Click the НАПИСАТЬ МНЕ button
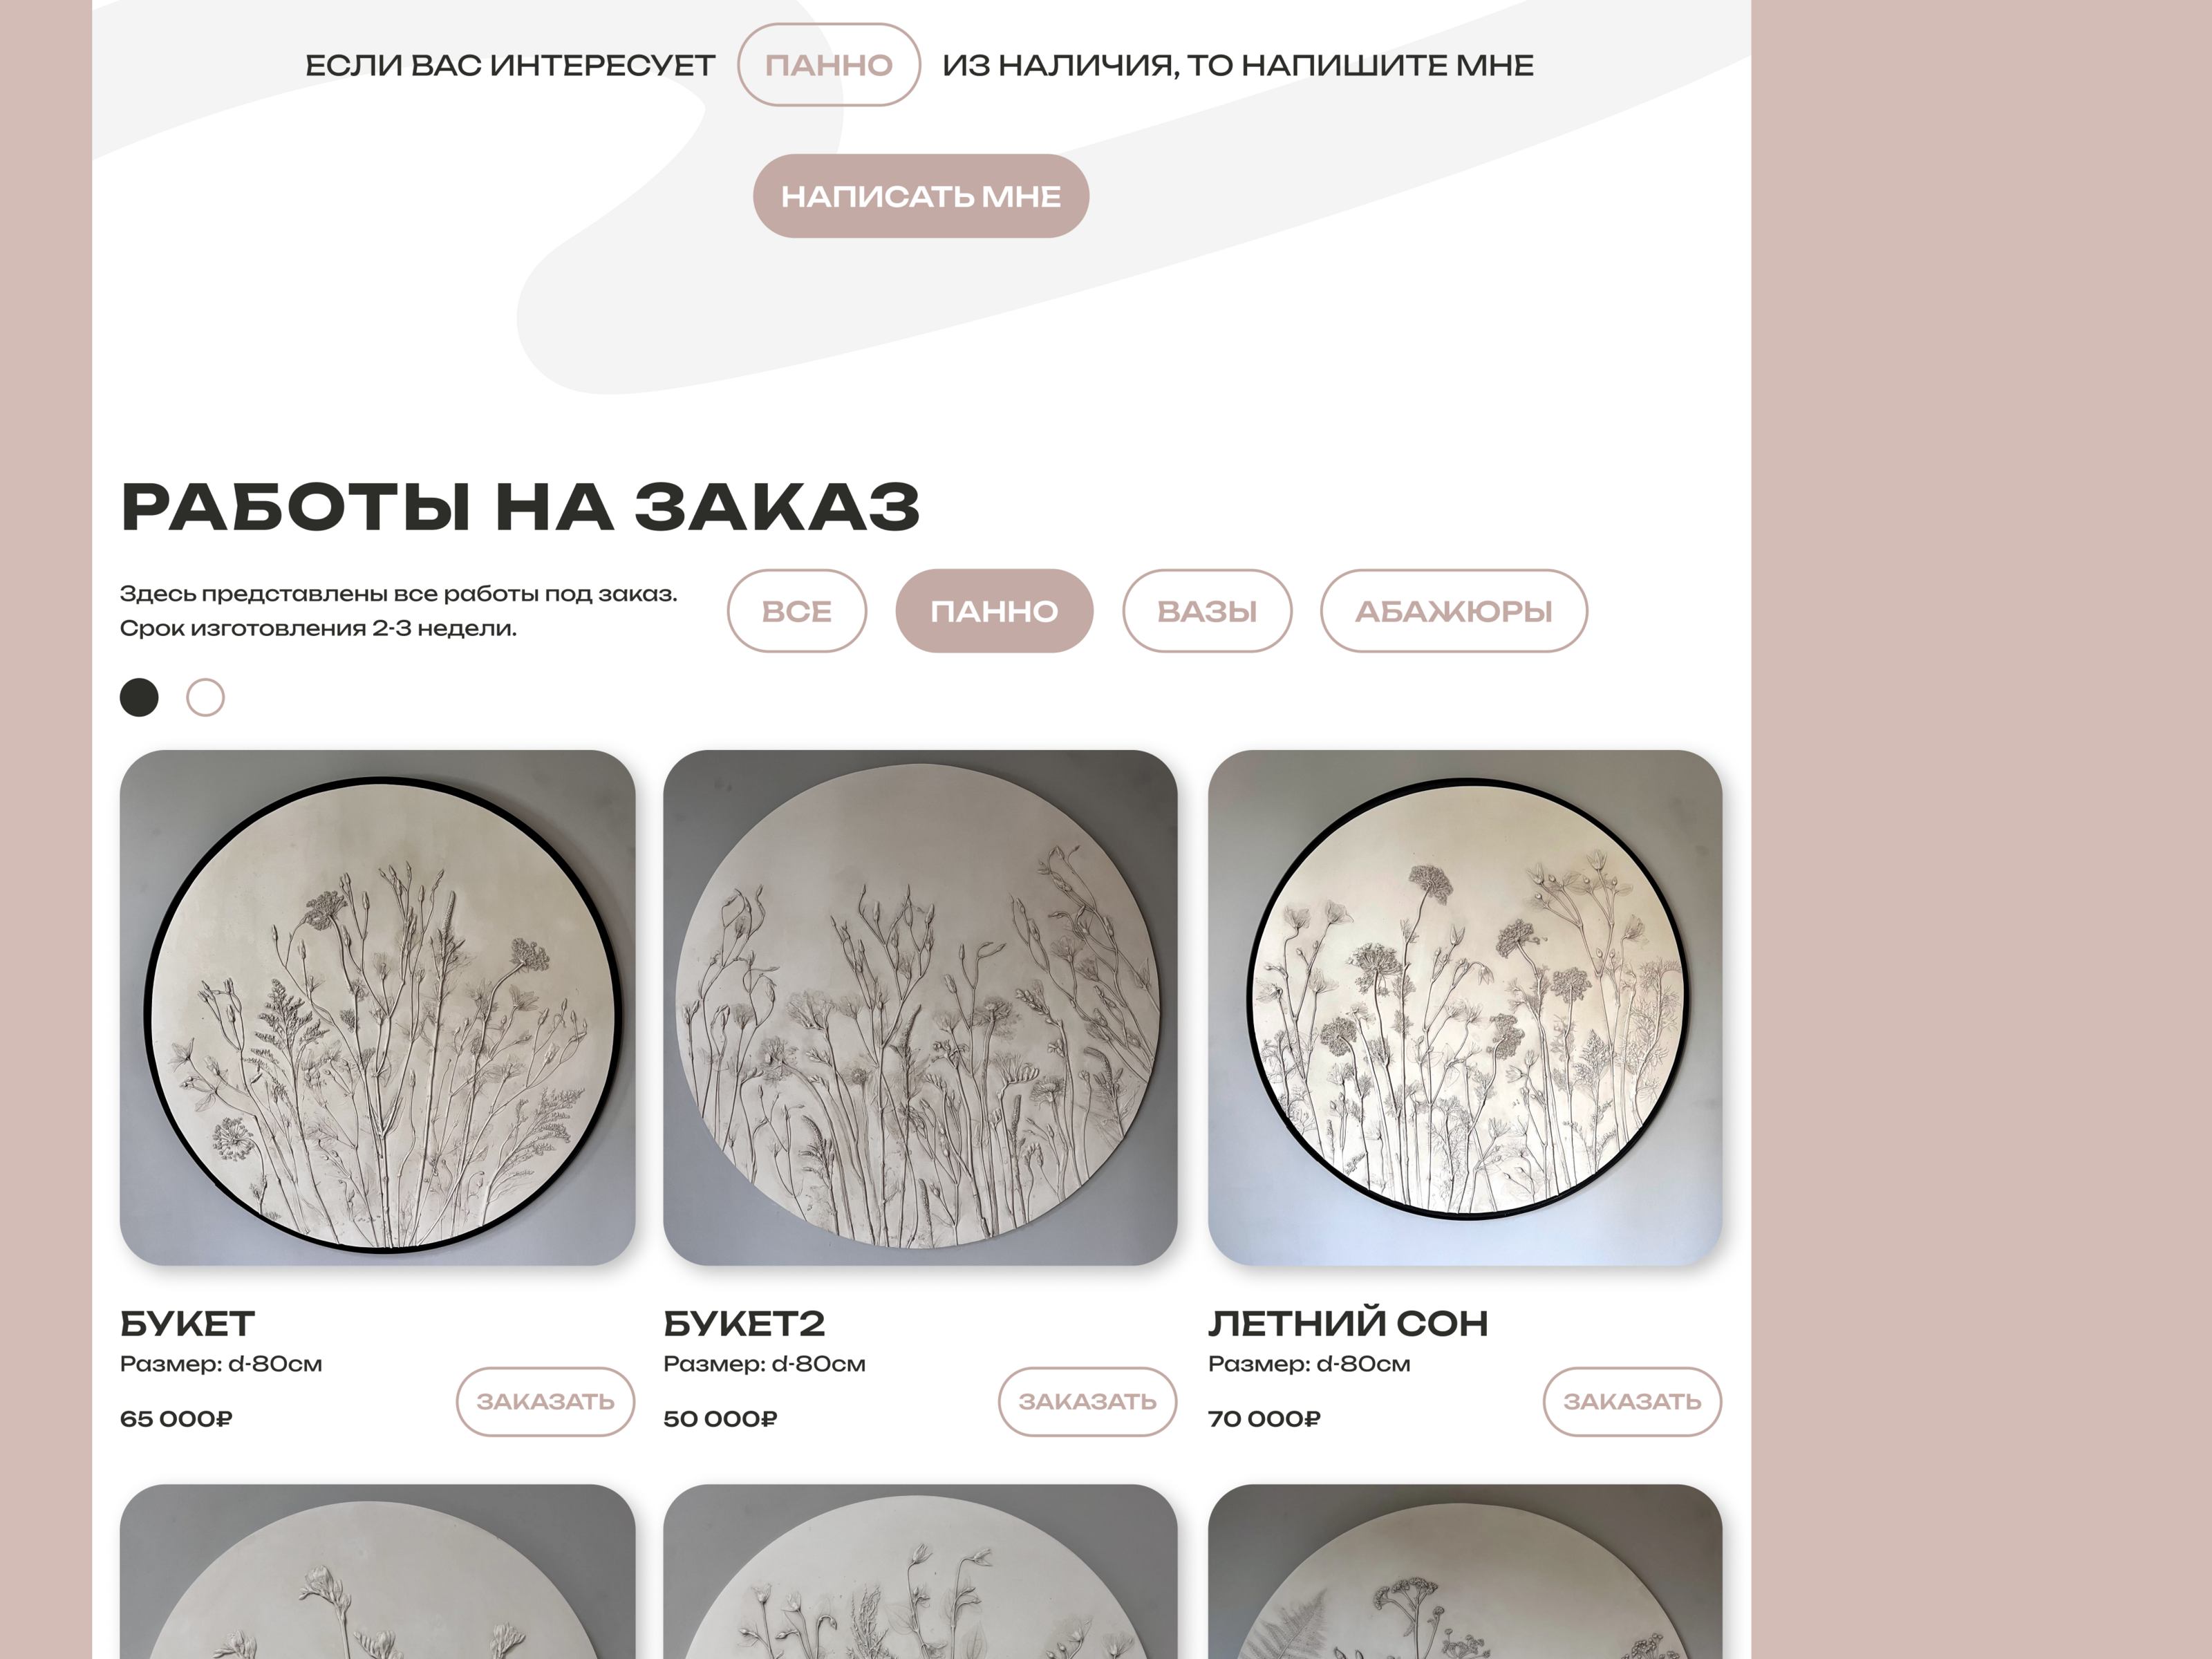This screenshot has height=1659, width=2212. [920, 196]
